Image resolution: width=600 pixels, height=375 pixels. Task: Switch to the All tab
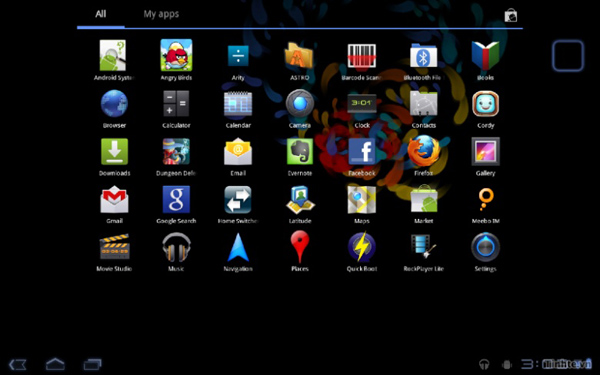tap(101, 14)
